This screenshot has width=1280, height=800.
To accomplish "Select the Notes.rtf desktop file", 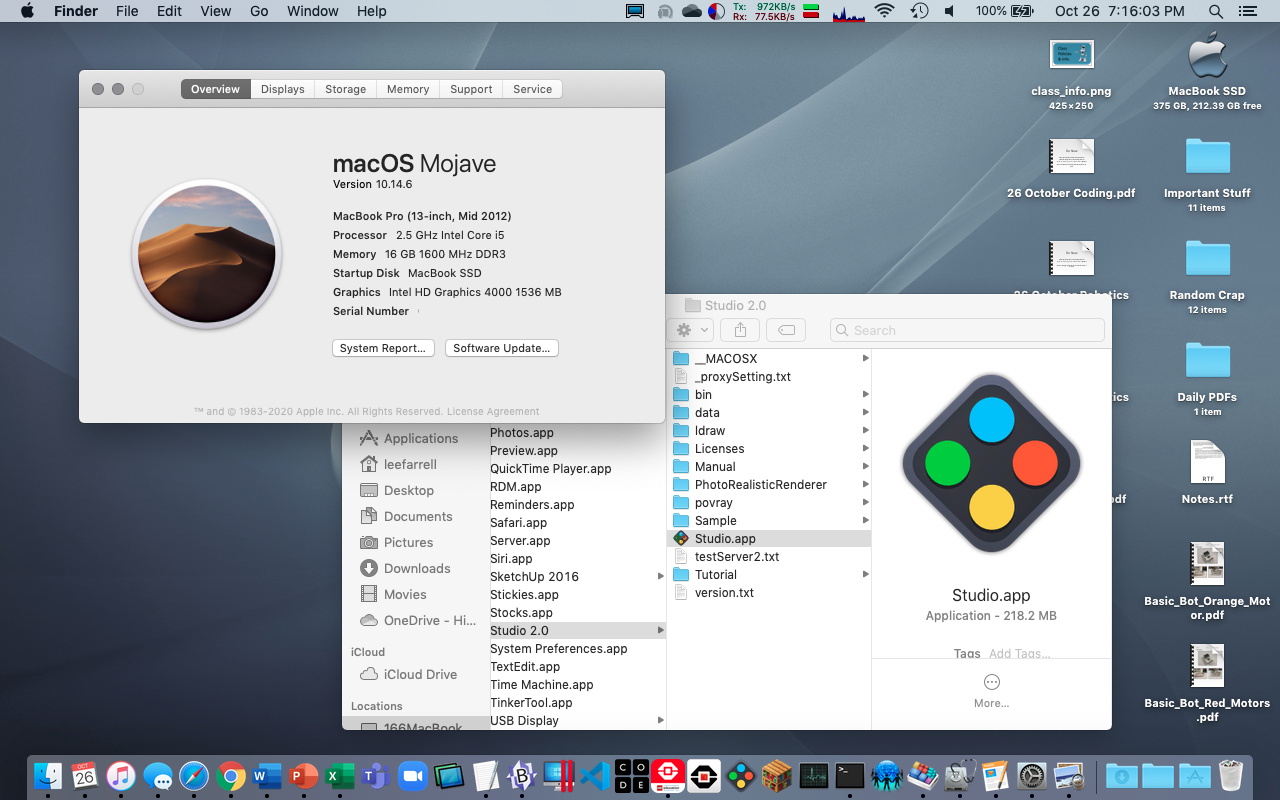I will 1207,471.
